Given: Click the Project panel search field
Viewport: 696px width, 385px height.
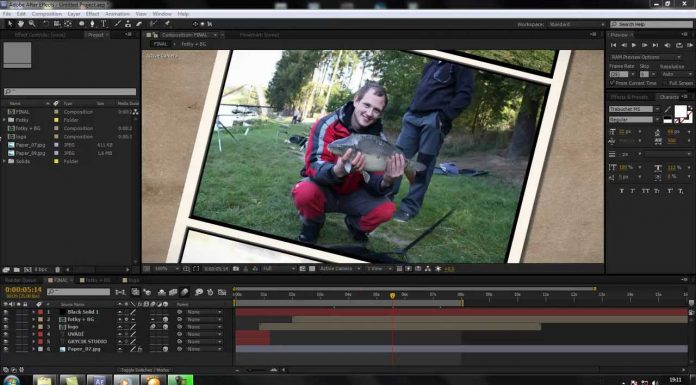Looking at the screenshot, I should coord(70,91).
